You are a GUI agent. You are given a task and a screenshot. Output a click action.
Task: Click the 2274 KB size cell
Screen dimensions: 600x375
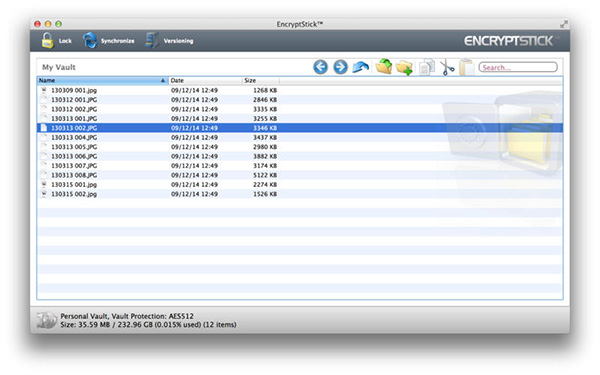click(x=265, y=184)
